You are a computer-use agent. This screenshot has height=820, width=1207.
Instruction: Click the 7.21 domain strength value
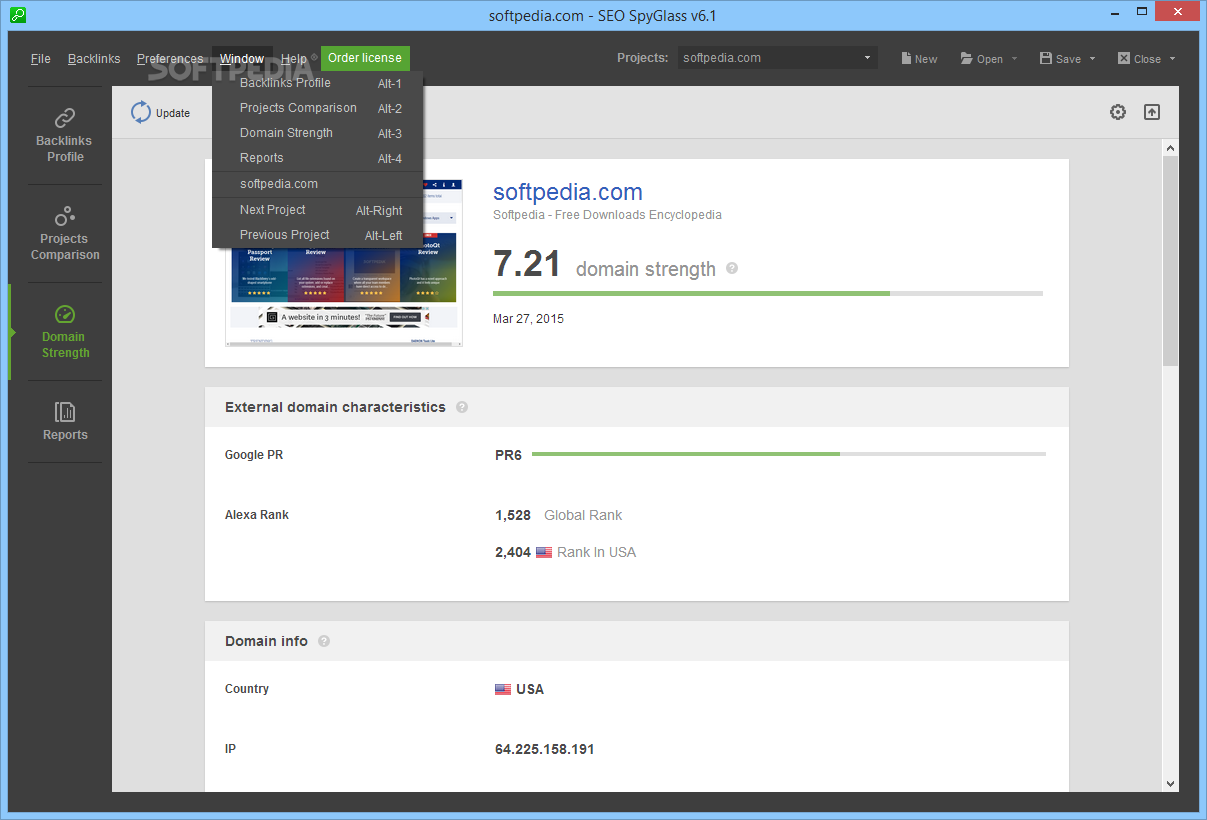point(527,265)
